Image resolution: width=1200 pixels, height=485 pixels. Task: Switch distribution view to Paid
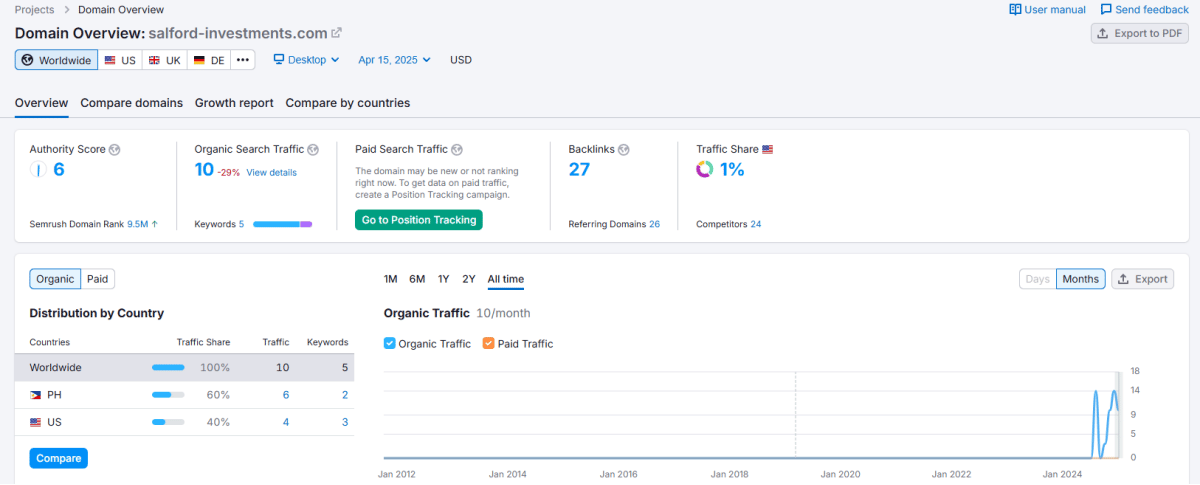pyautogui.click(x=98, y=279)
